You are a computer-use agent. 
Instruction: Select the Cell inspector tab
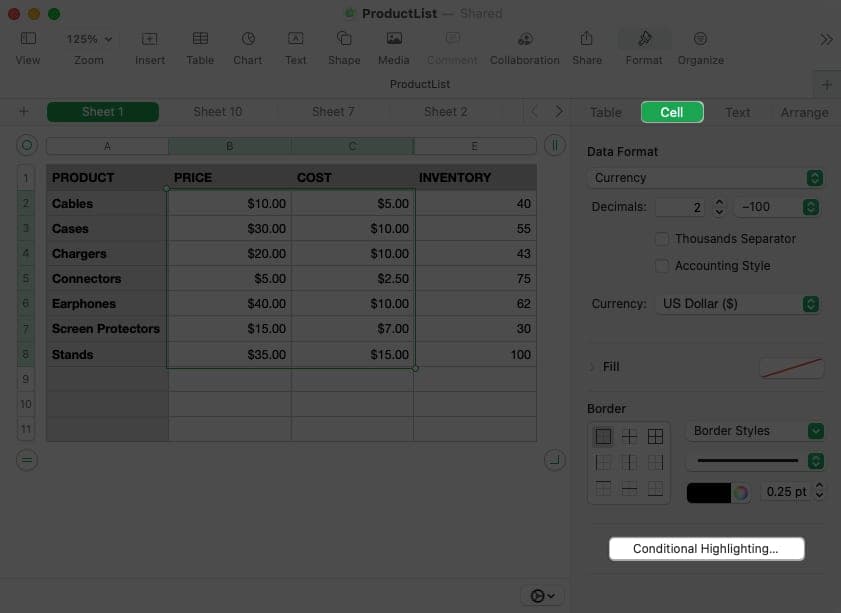[672, 112]
